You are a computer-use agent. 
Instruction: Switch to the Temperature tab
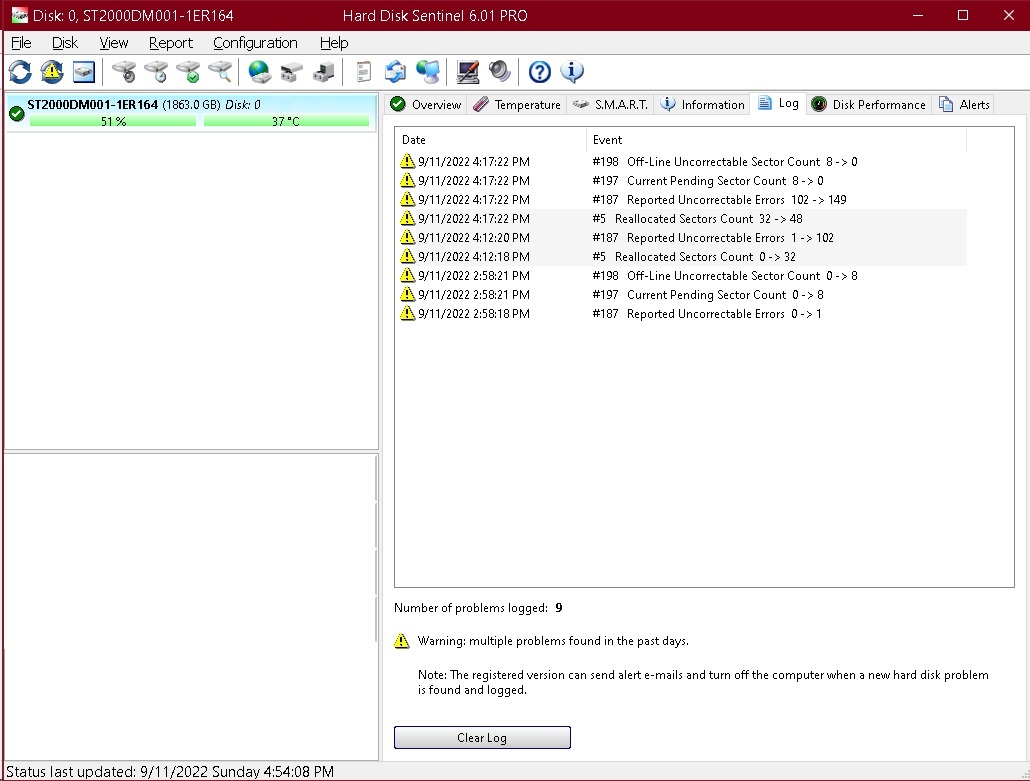(x=517, y=104)
